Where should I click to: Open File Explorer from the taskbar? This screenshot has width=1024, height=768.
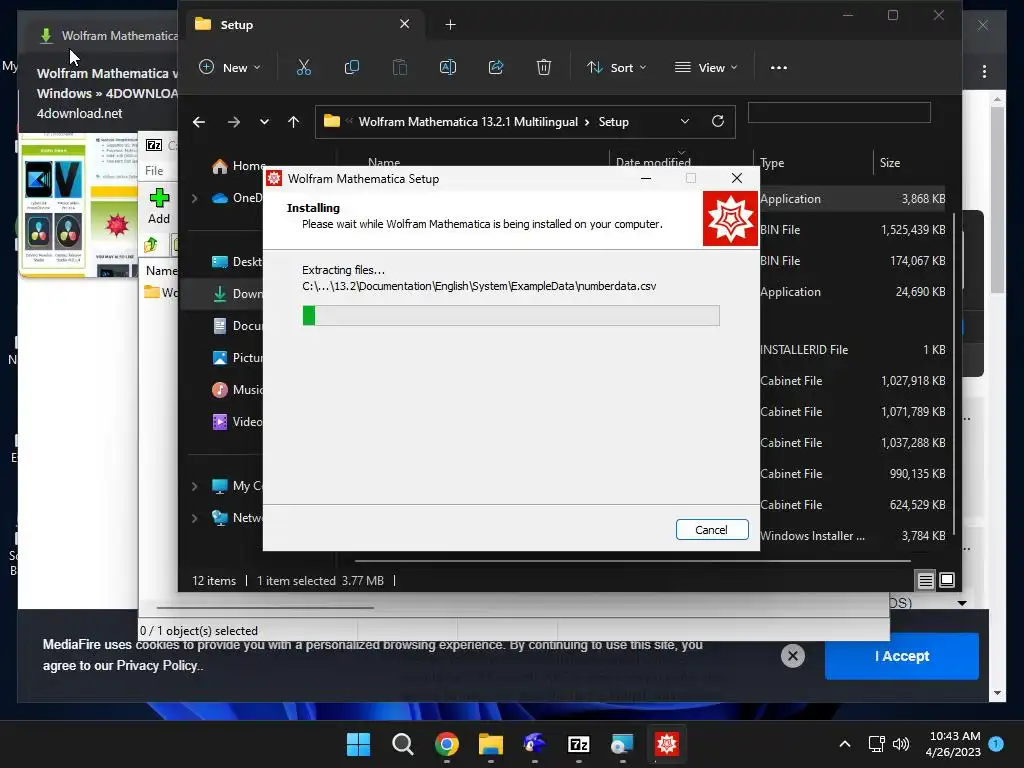tap(490, 744)
